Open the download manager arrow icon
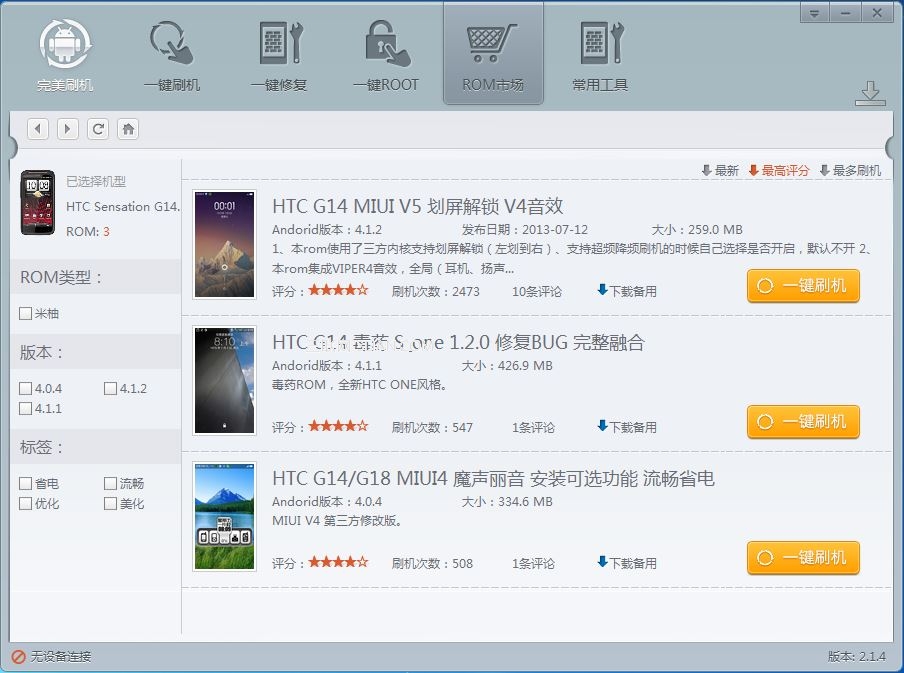The image size is (904, 673). 870,93
